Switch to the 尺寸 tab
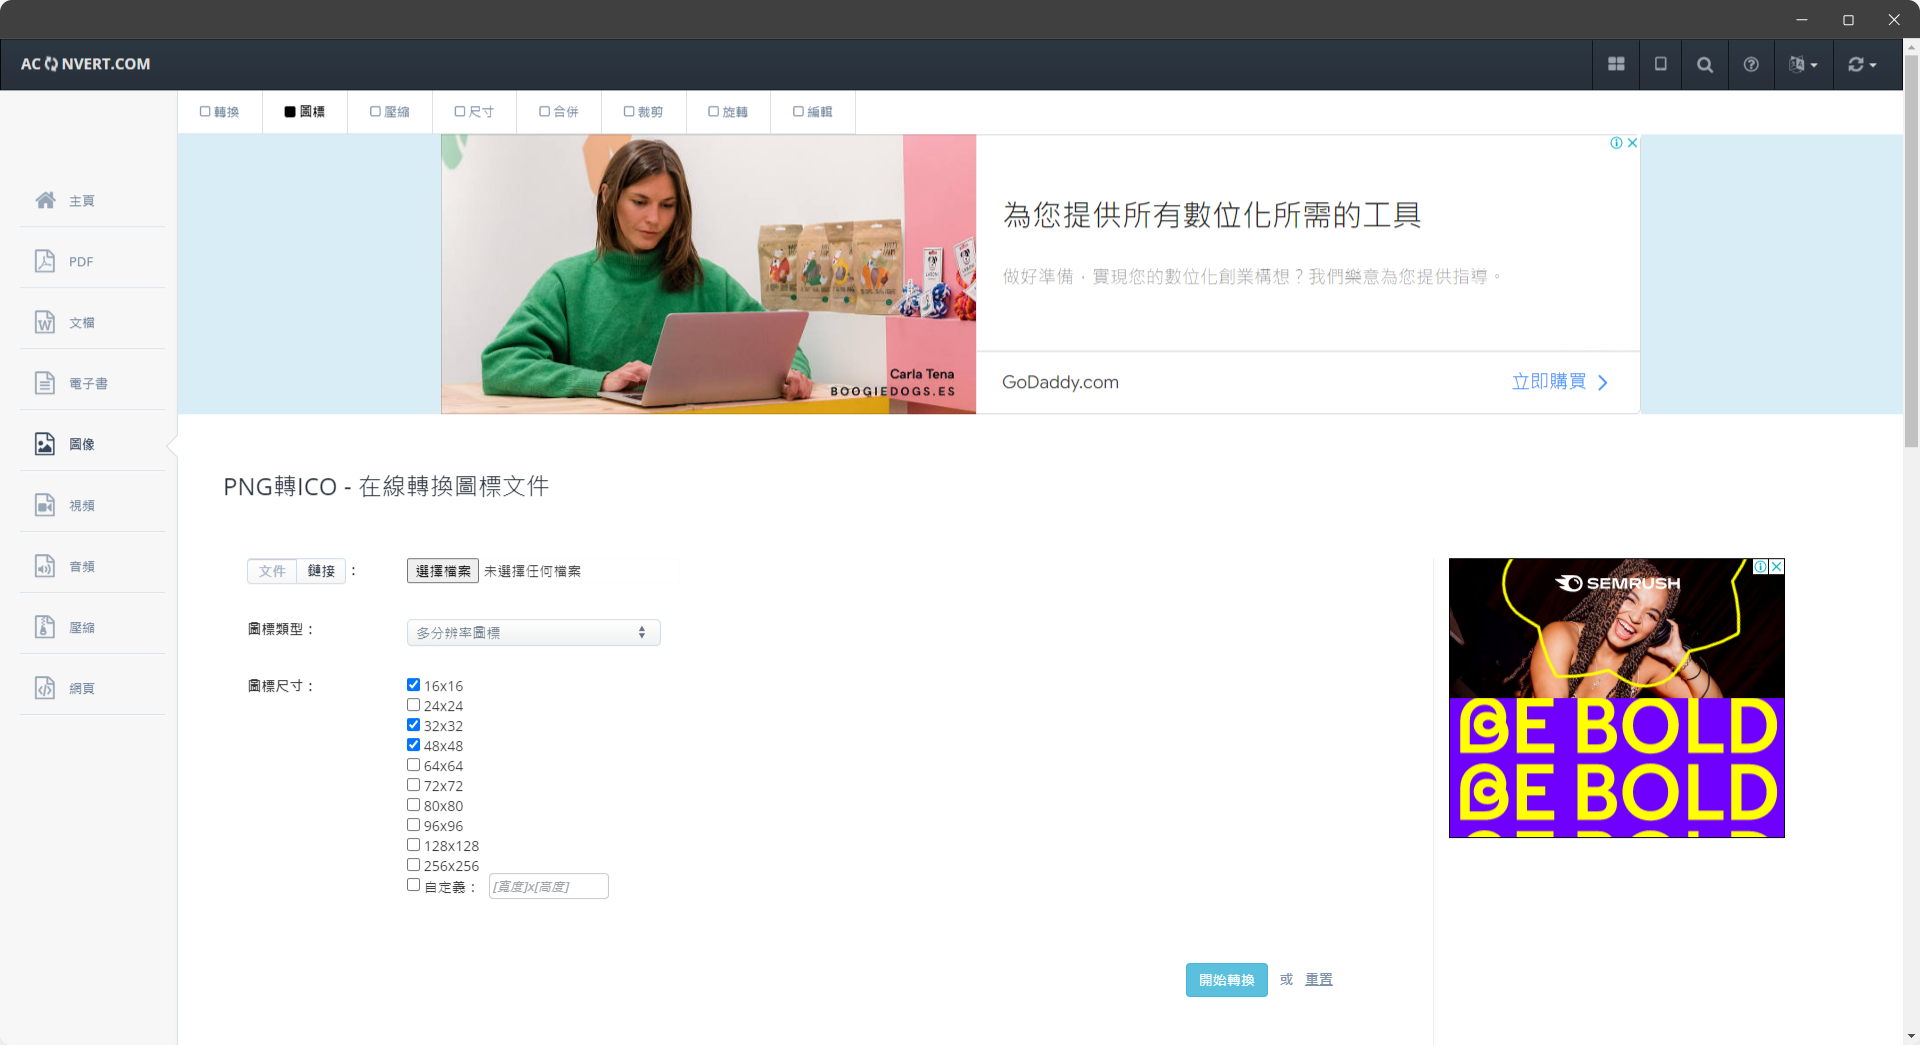Image resolution: width=1920 pixels, height=1045 pixels. coord(474,112)
